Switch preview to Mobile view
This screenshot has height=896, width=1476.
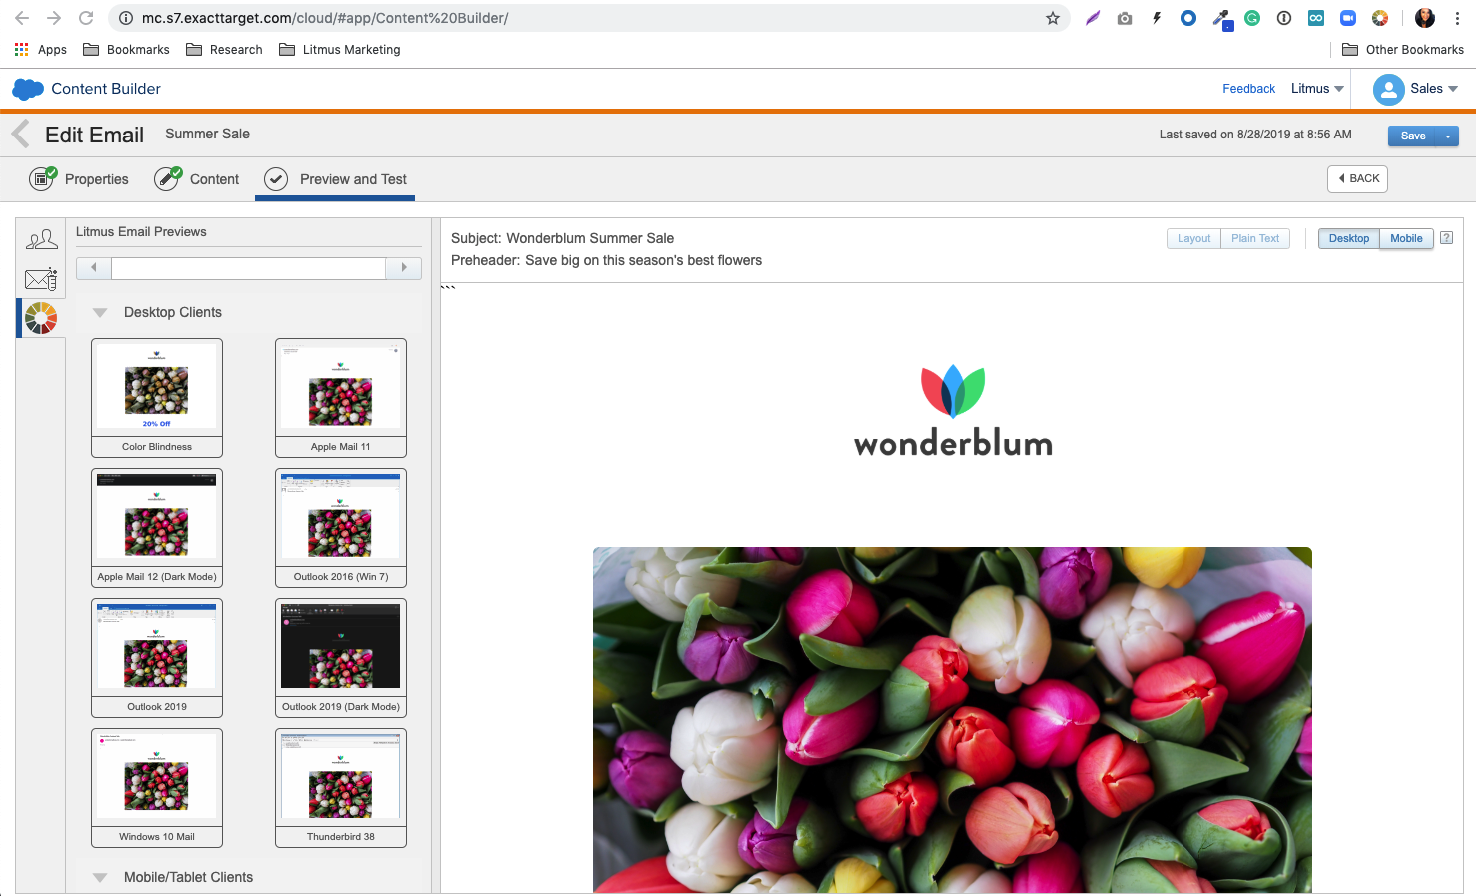(x=1406, y=238)
